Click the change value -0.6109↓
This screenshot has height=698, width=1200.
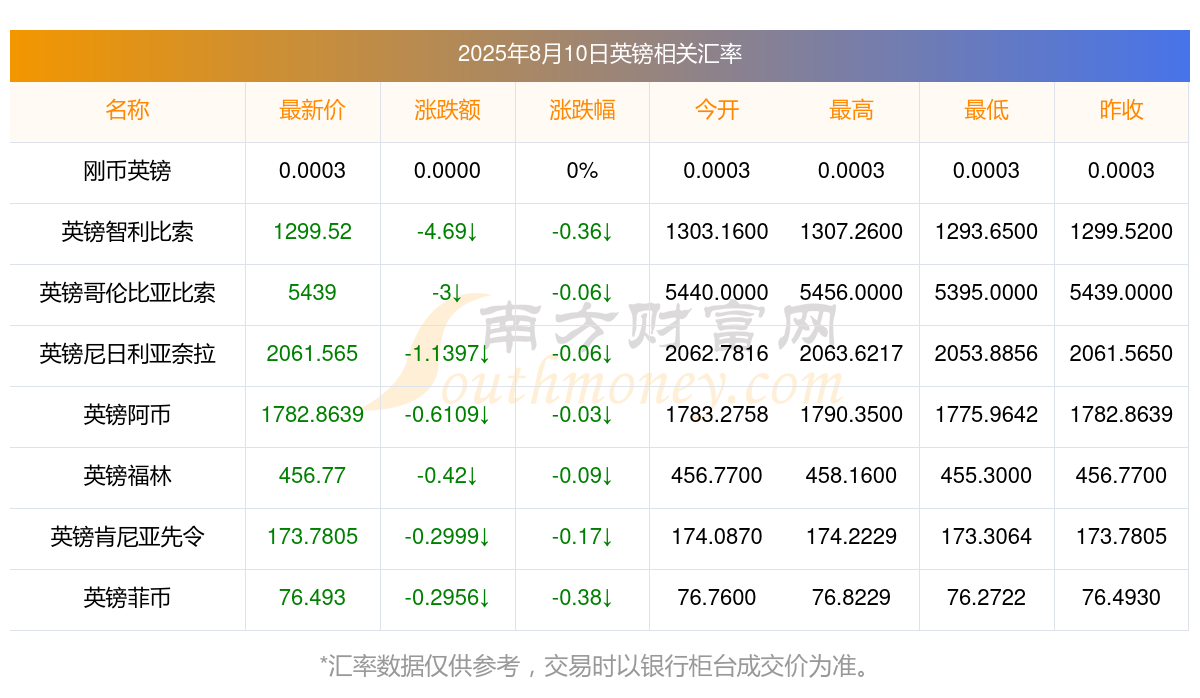447,415
